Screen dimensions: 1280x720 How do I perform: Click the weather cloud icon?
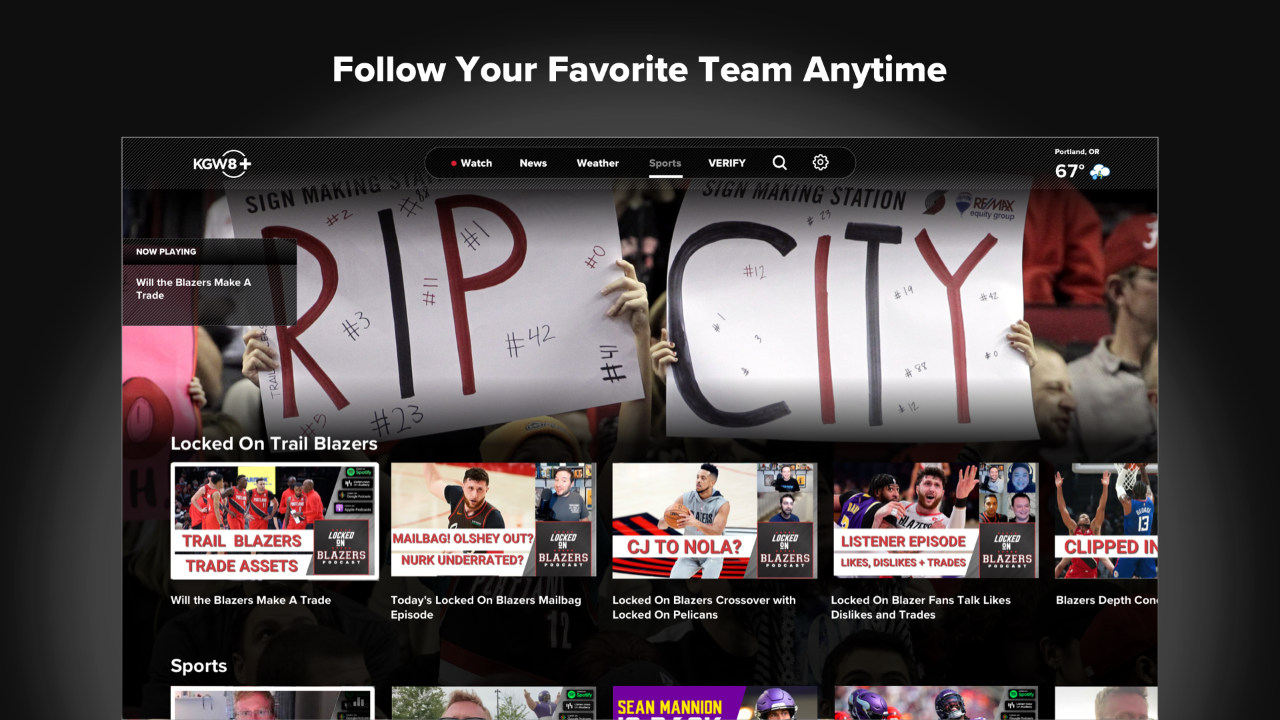(1100, 172)
